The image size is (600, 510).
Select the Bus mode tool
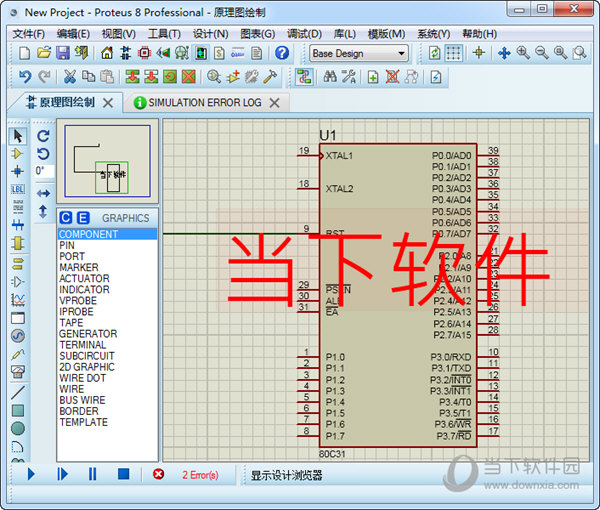[18, 225]
